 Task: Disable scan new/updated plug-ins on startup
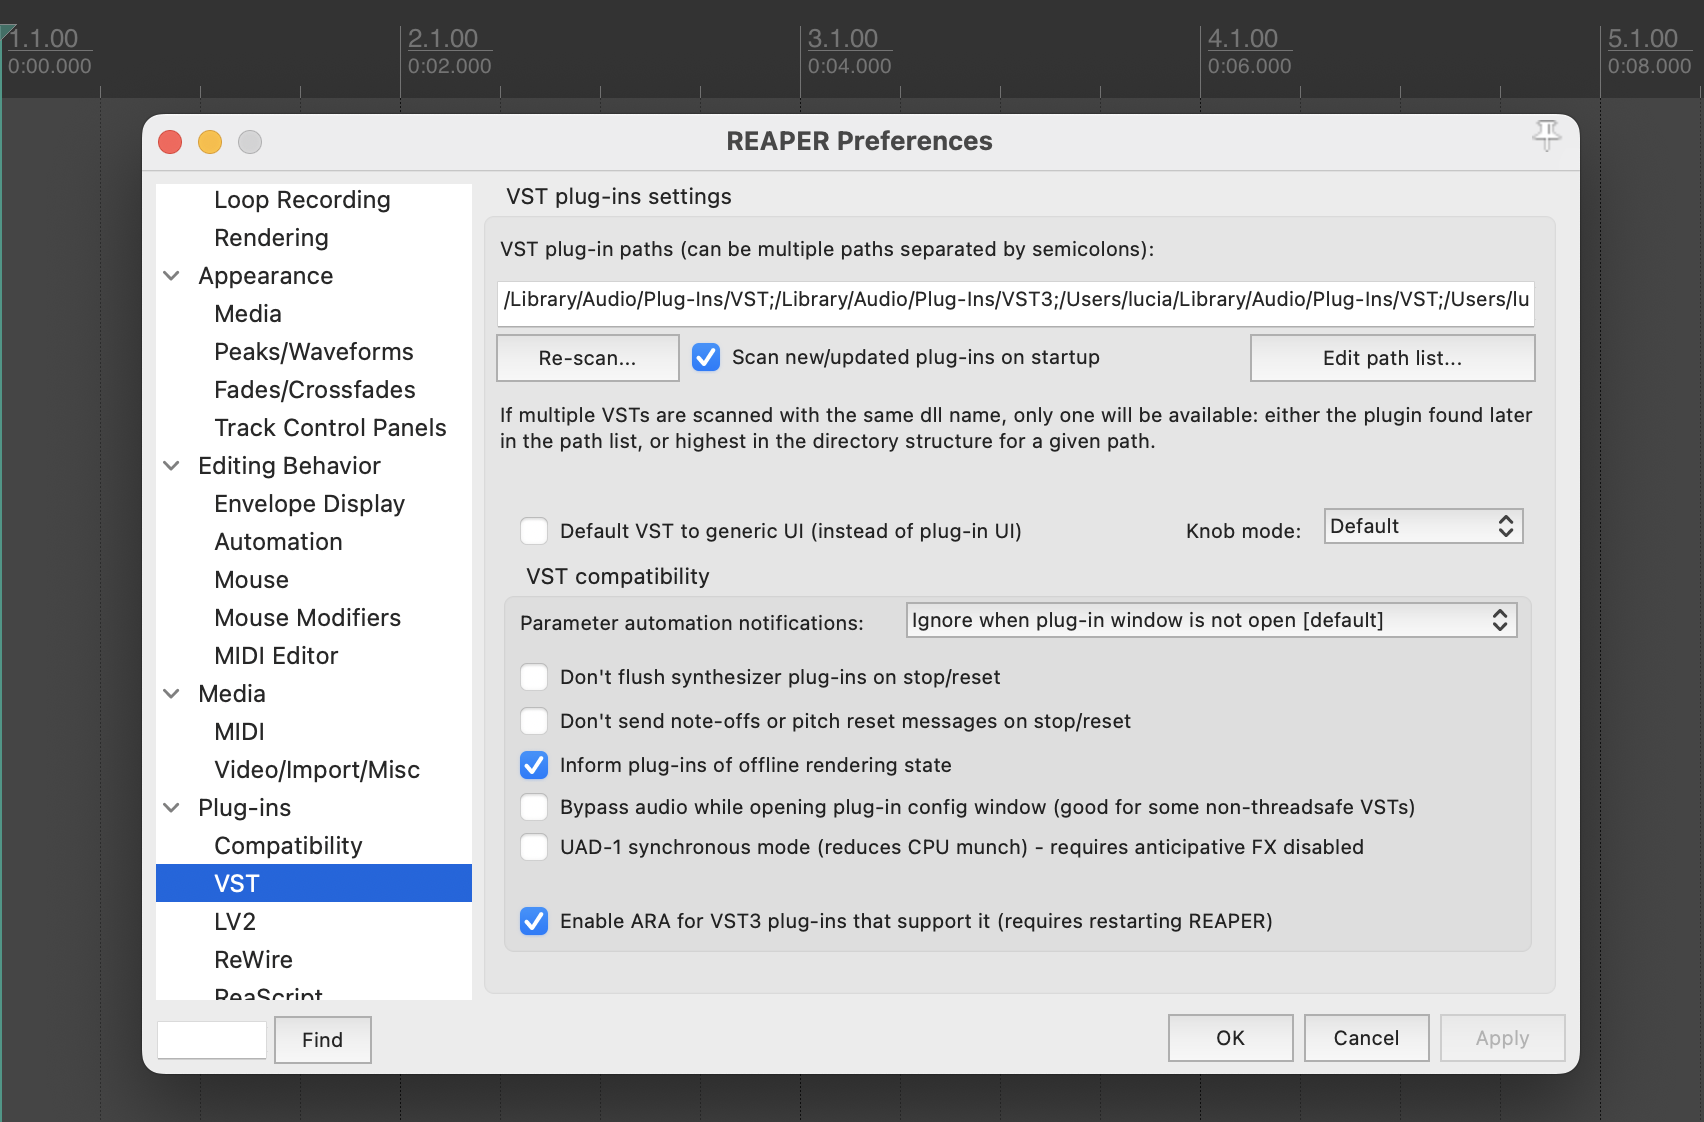pyautogui.click(x=706, y=358)
